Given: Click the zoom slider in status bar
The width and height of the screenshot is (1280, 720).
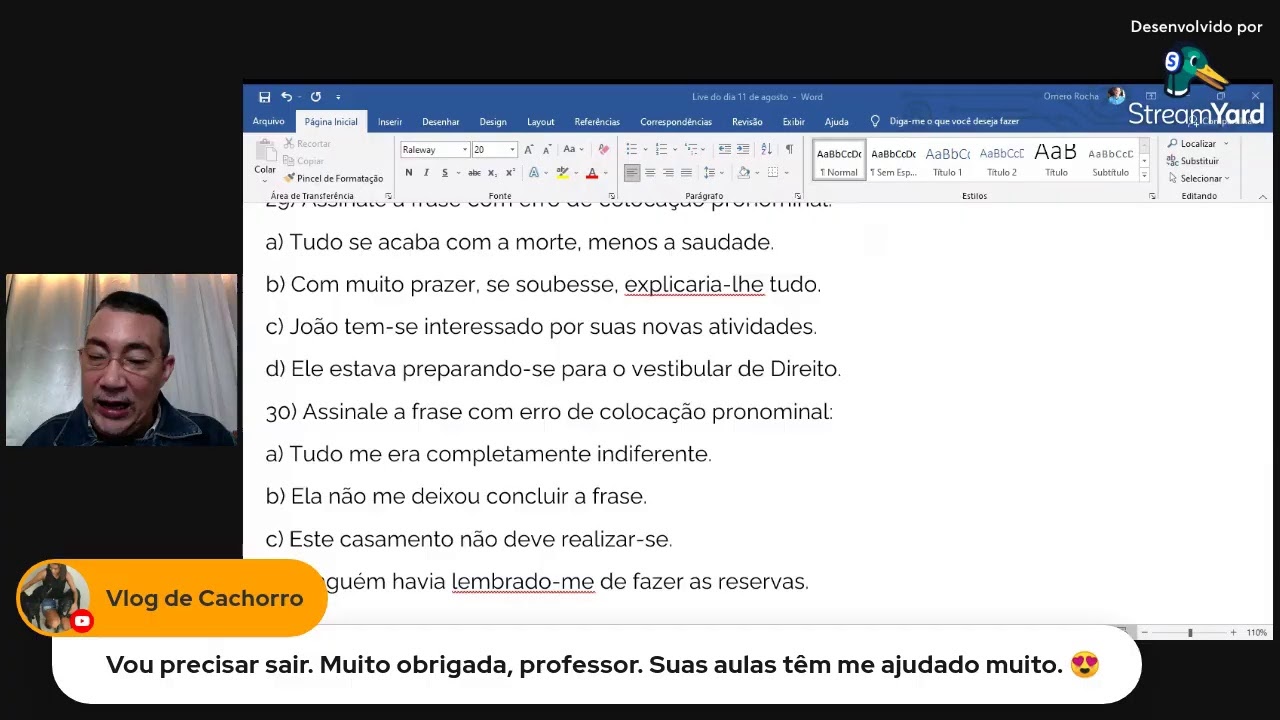Looking at the screenshot, I should [x=1189, y=632].
